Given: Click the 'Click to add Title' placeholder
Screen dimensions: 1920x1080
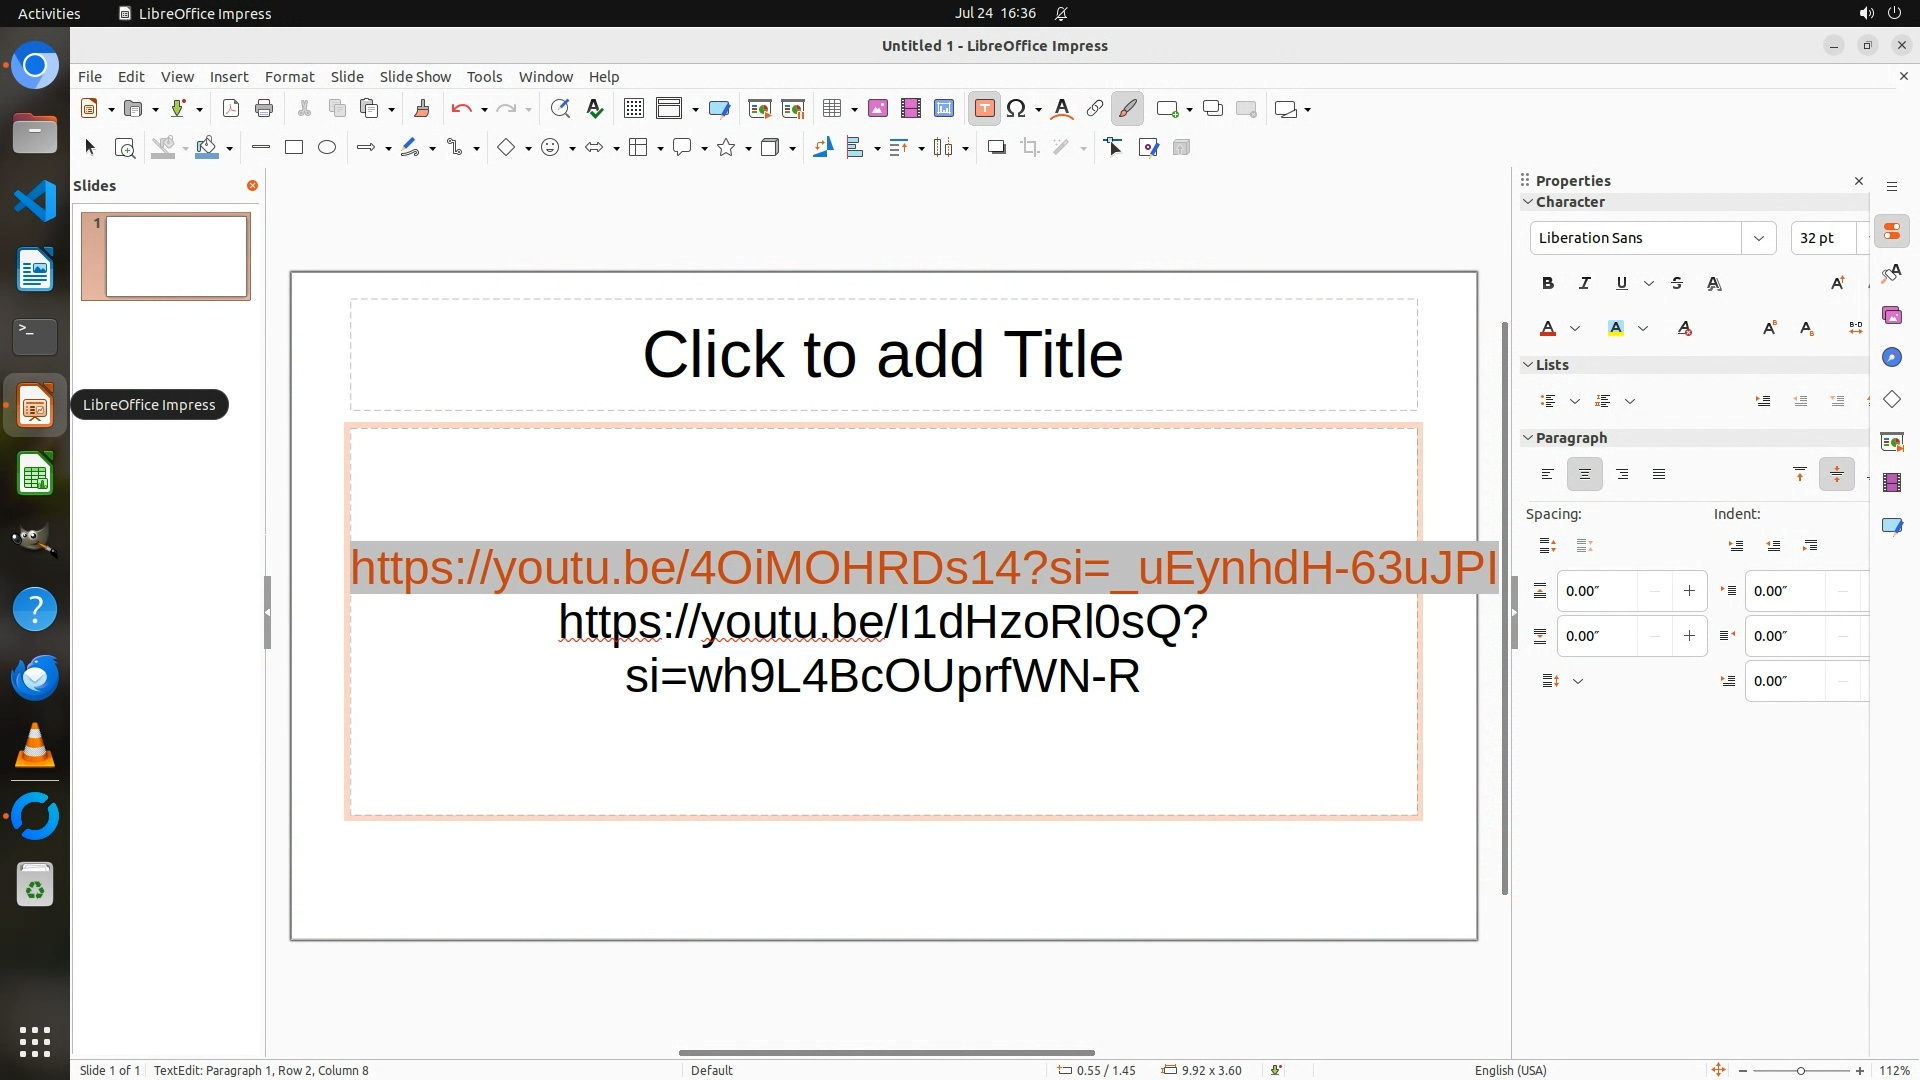Looking at the screenshot, I should click(883, 355).
